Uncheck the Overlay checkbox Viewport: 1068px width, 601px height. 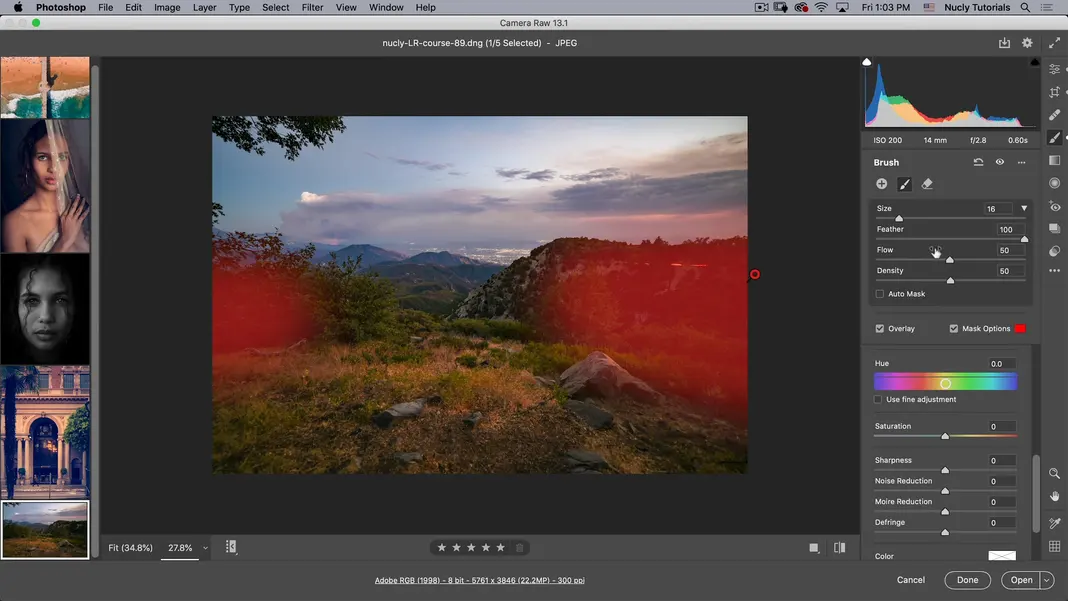879,328
